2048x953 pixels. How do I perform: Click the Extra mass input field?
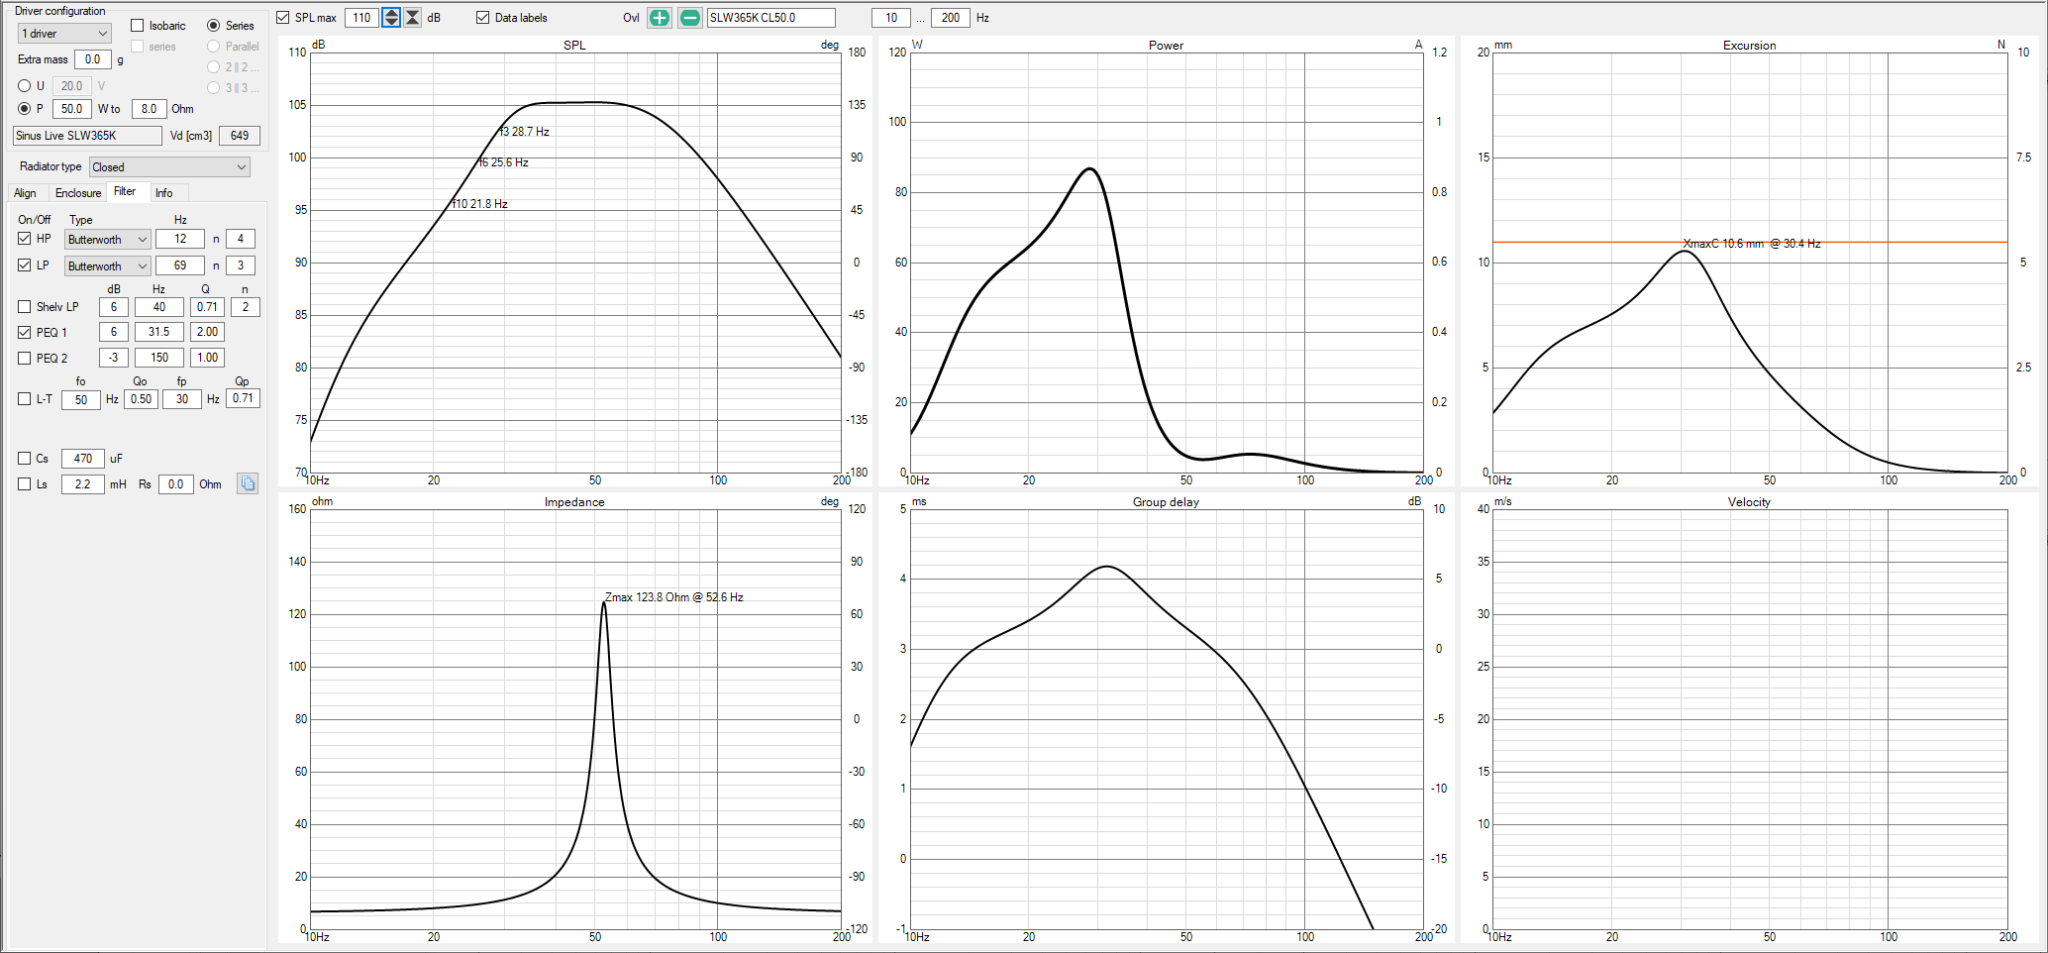[x=93, y=60]
